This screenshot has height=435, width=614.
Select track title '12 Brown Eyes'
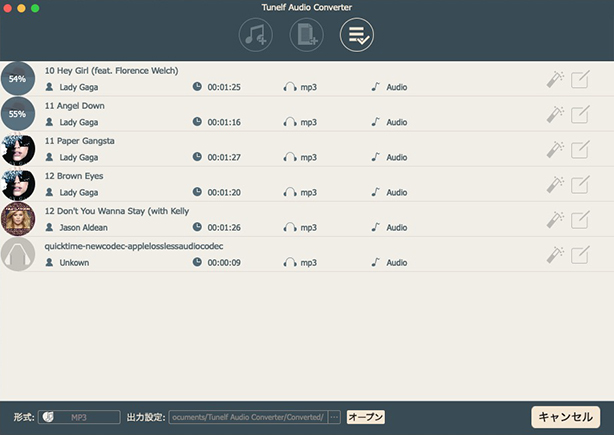[74, 176]
